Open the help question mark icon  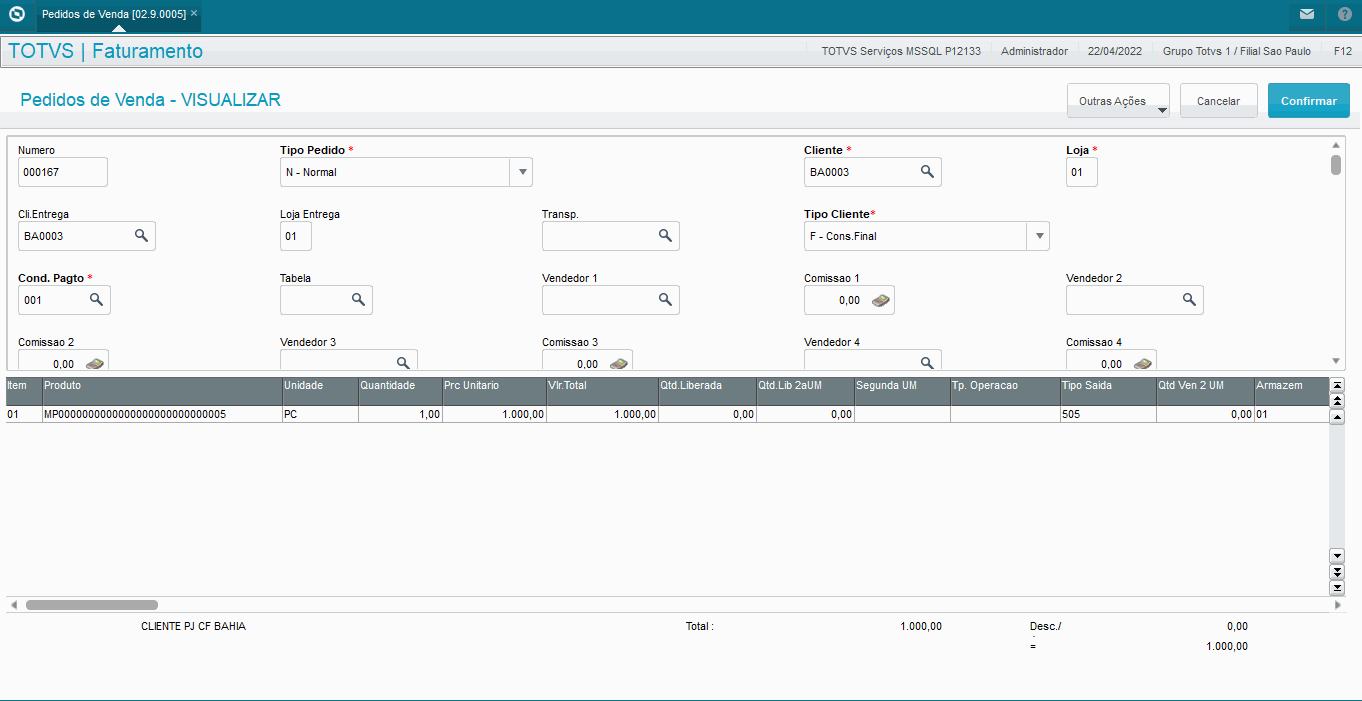1344,14
